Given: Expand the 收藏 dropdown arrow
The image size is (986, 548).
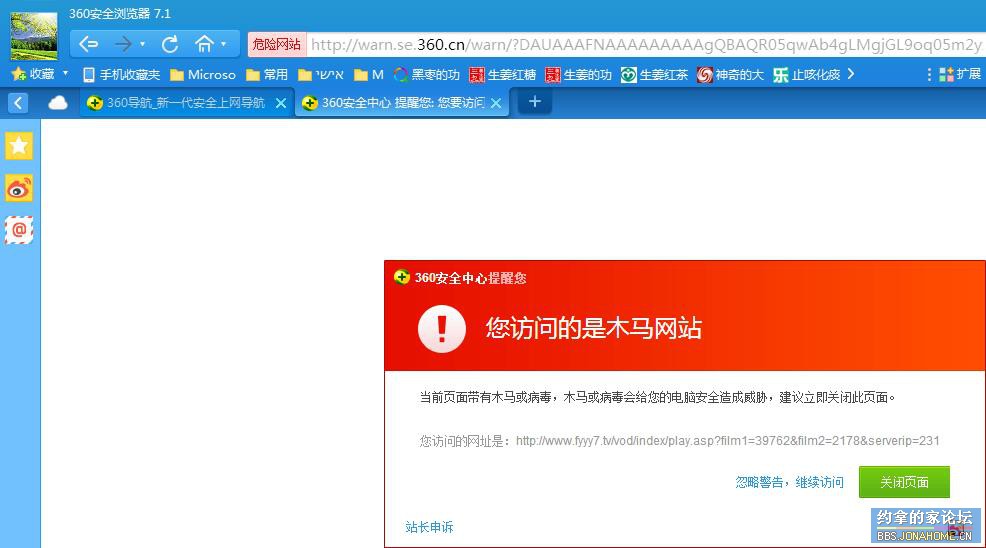Looking at the screenshot, I should point(65,74).
